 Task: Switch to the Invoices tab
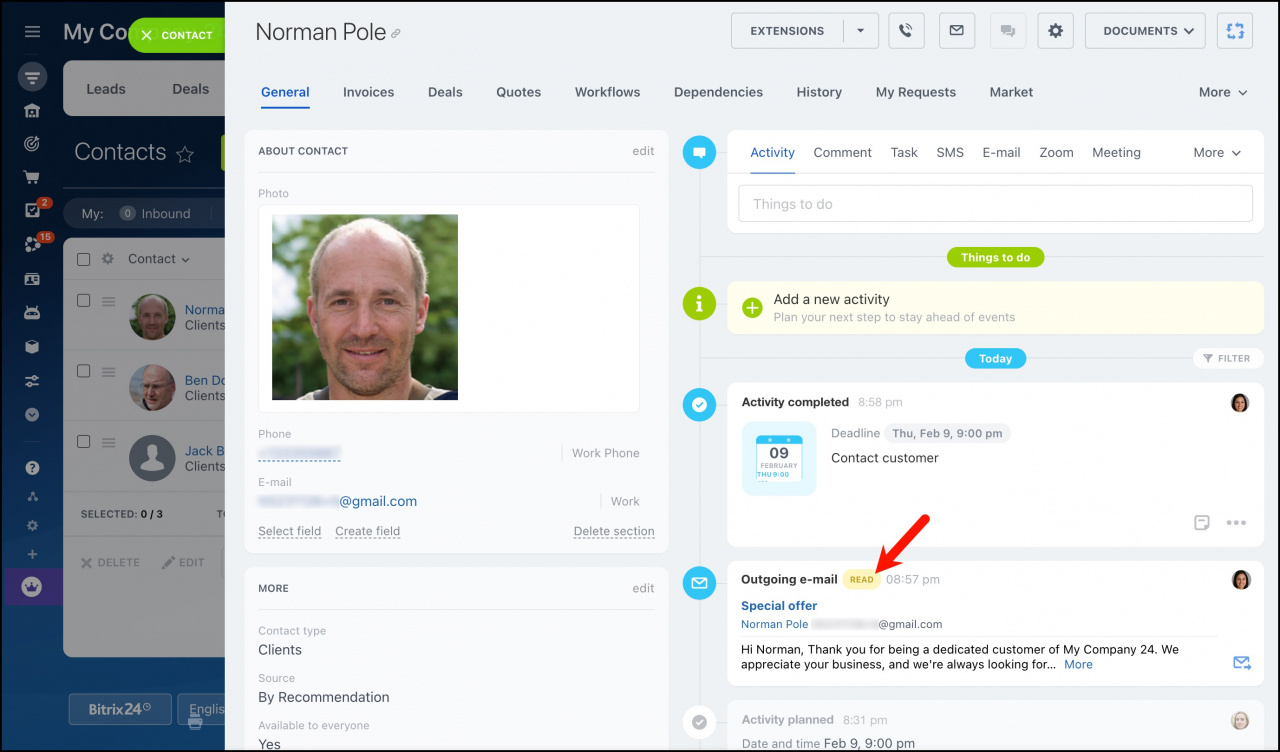pos(368,92)
